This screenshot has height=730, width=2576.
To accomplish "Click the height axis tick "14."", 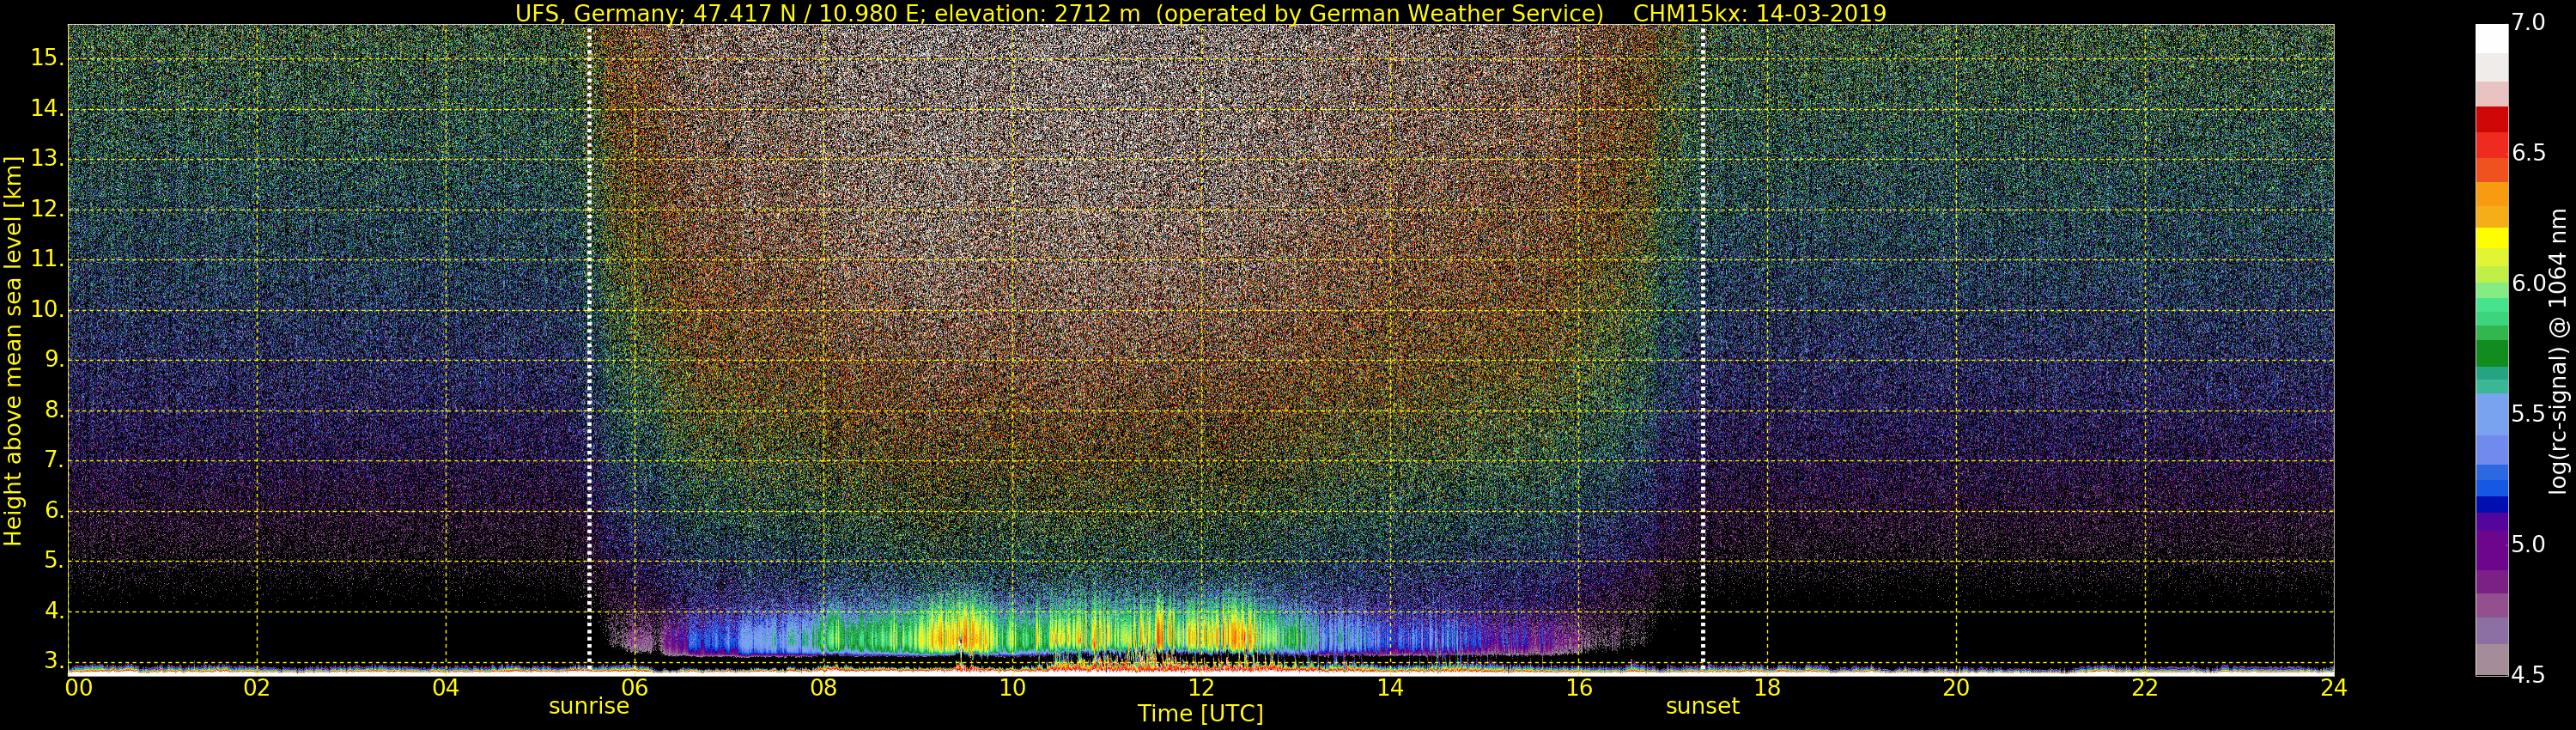I will pyautogui.click(x=47, y=108).
